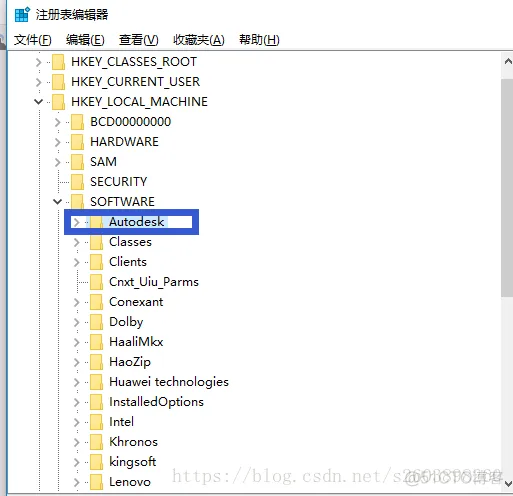Expand the HARDWARE key arrow

coord(57,142)
